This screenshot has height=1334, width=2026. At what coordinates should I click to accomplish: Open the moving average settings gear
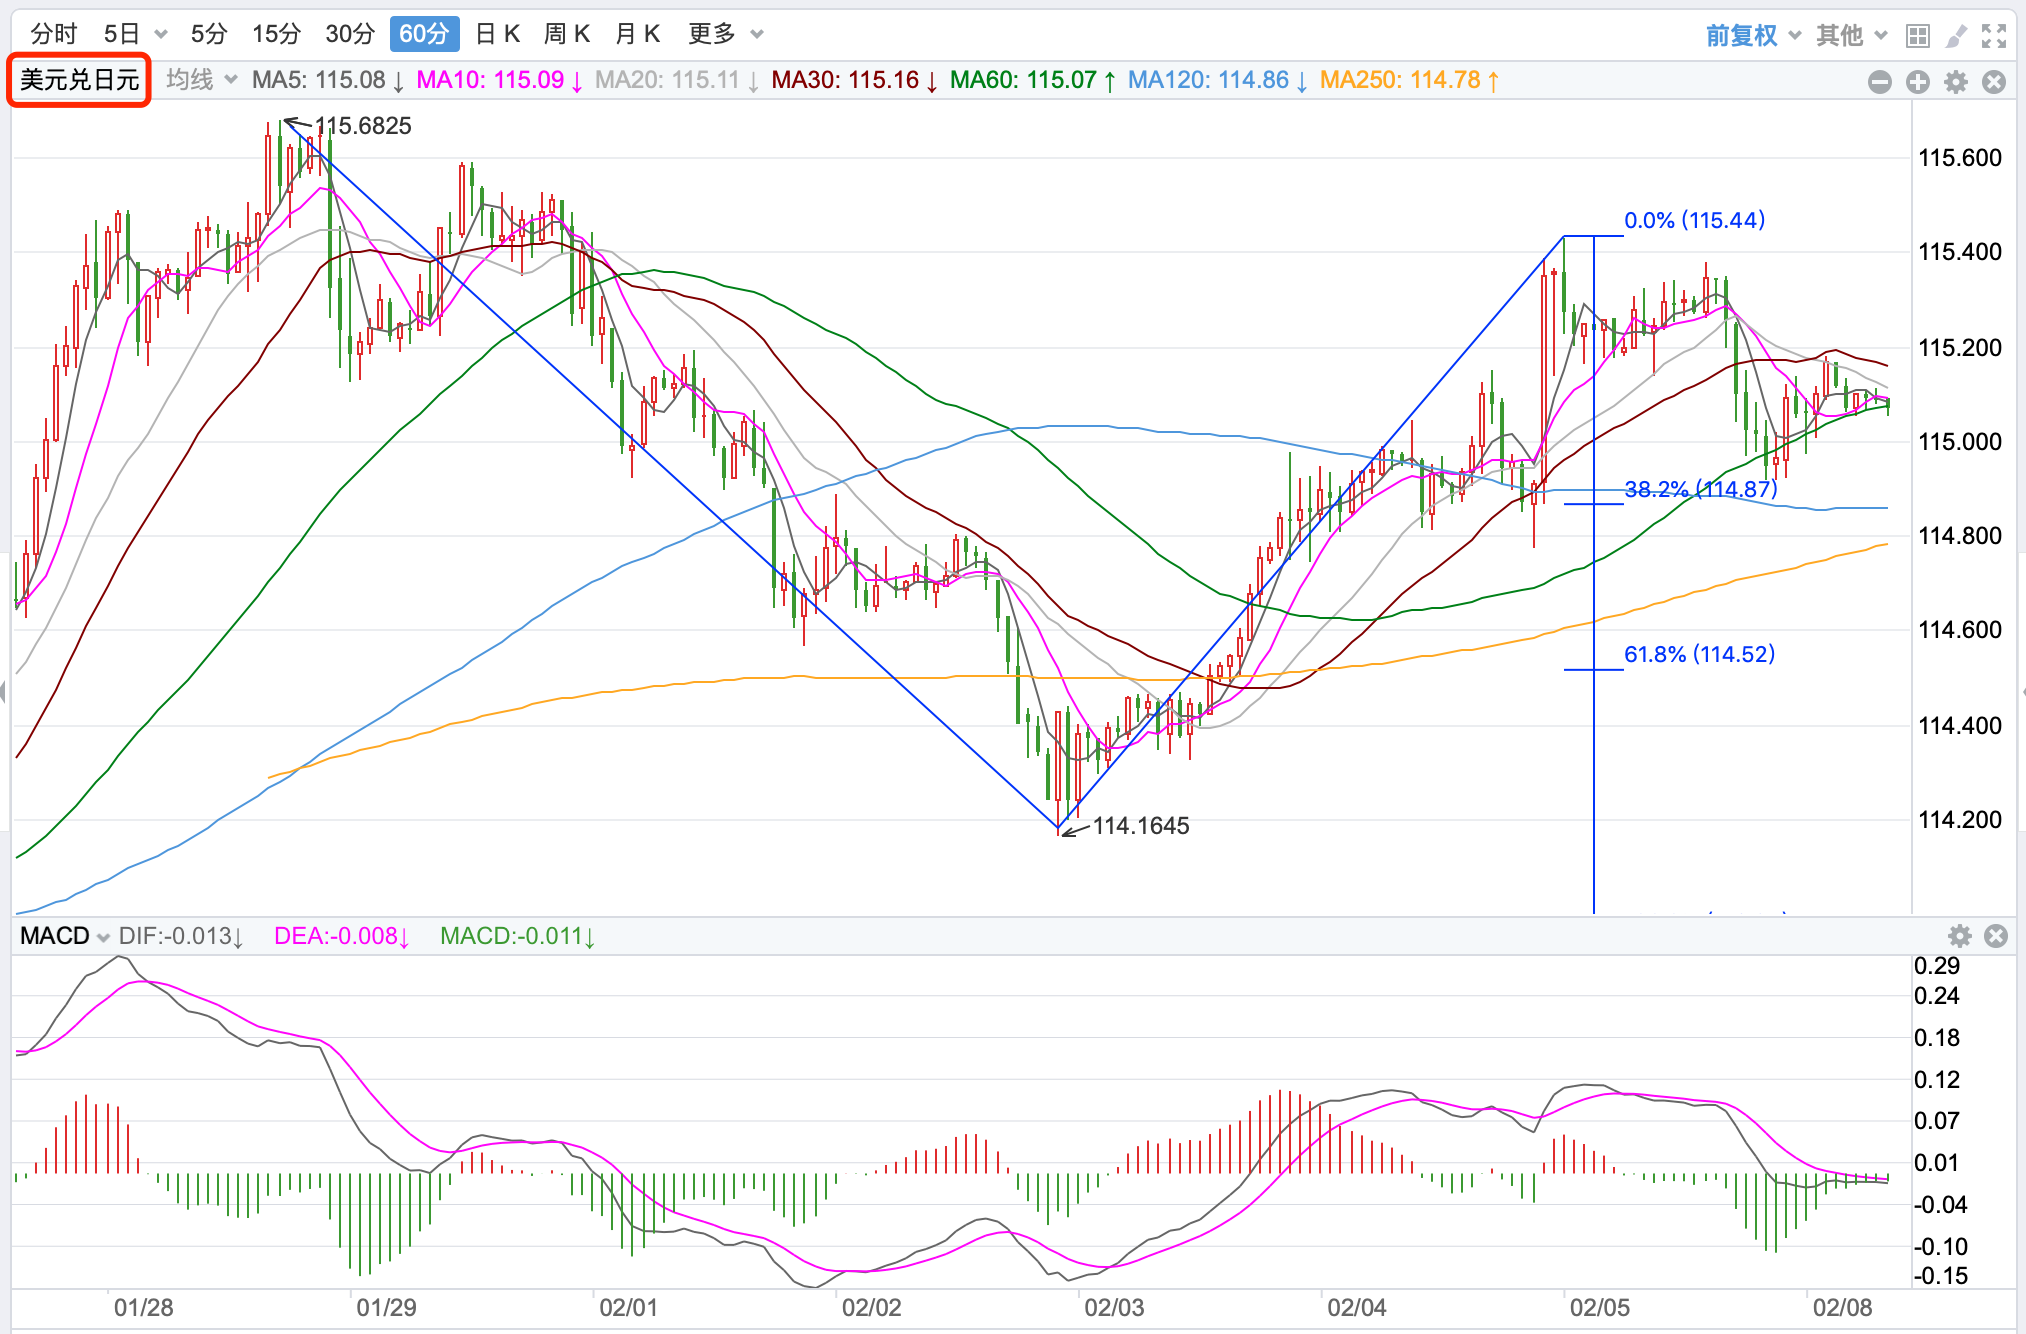coord(1956,82)
